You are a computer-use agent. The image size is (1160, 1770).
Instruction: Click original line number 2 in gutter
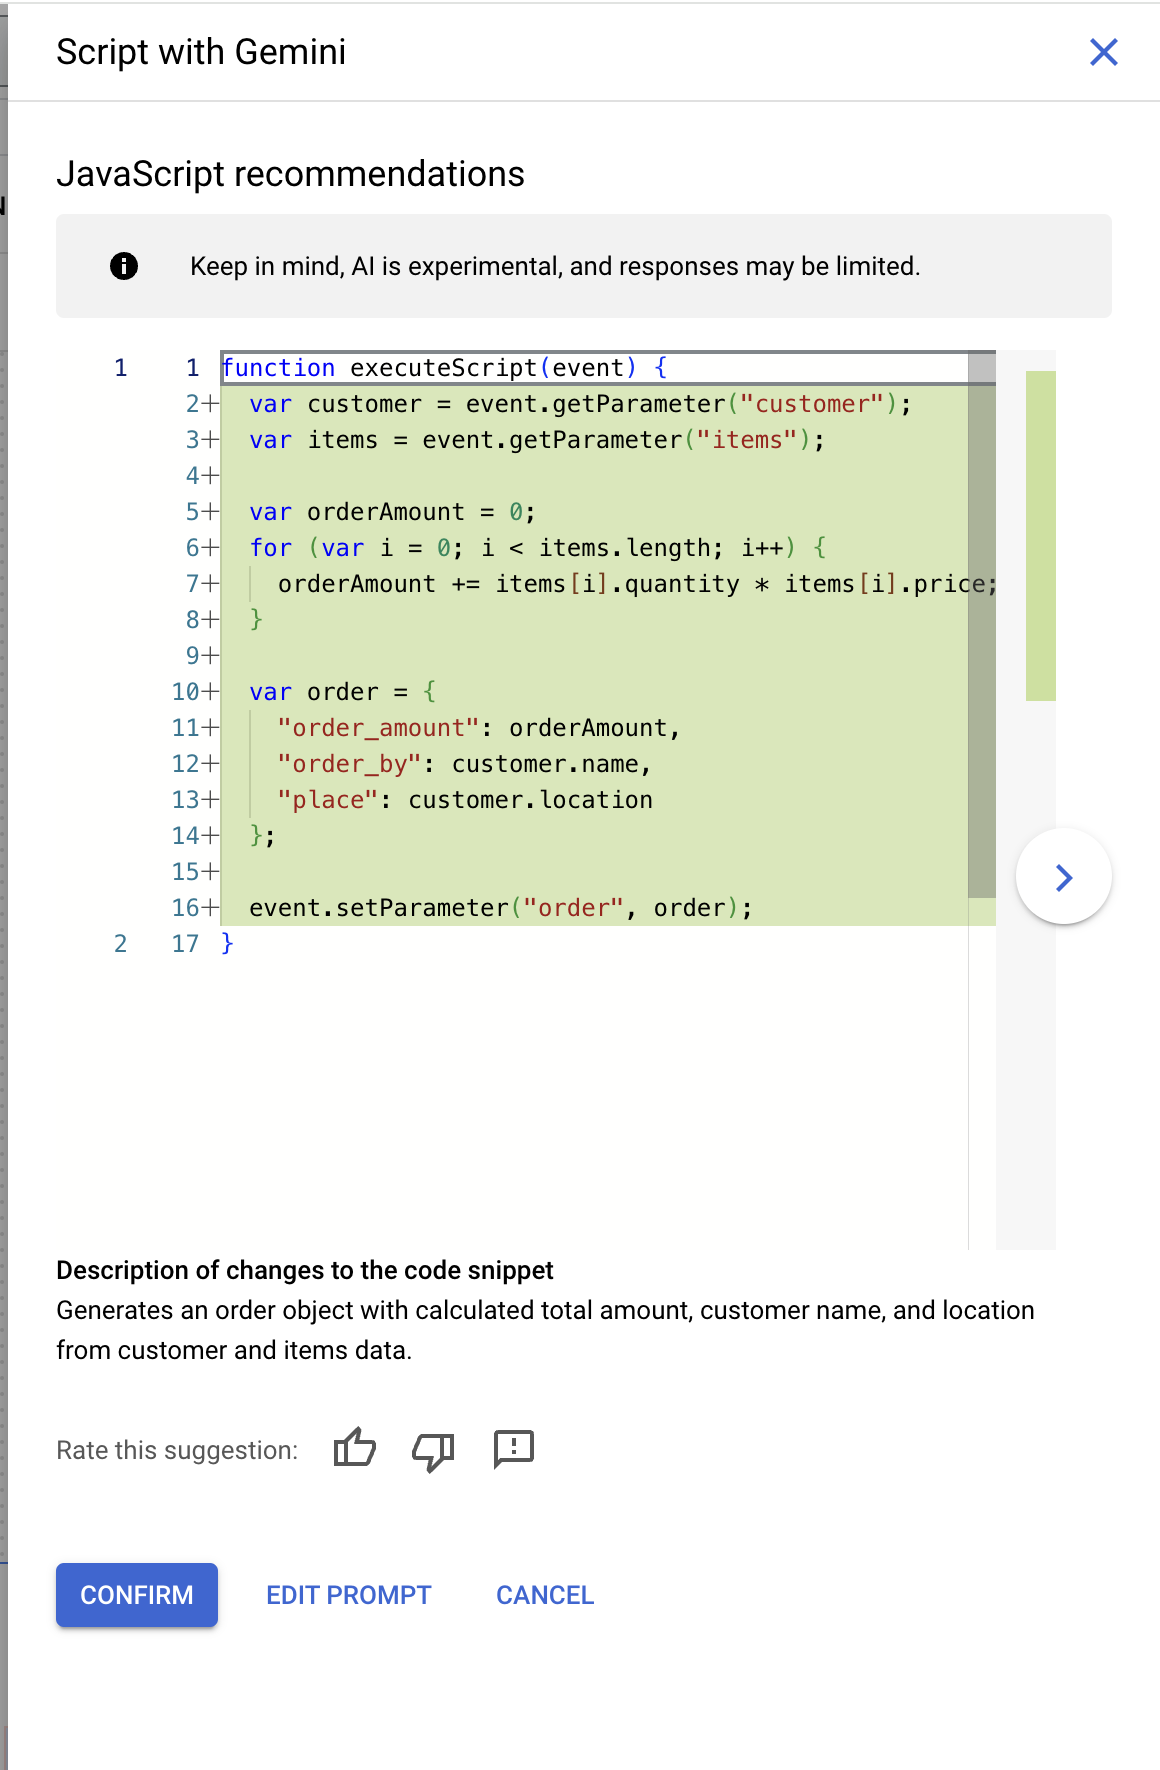121,944
